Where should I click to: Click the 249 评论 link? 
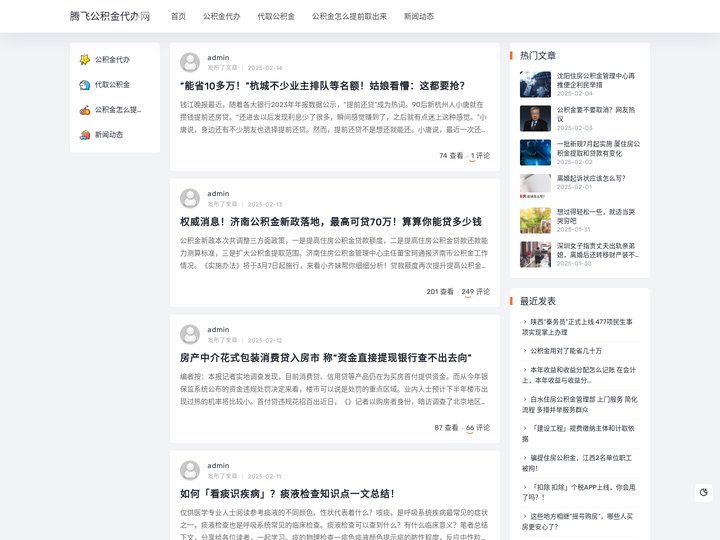(x=476, y=292)
